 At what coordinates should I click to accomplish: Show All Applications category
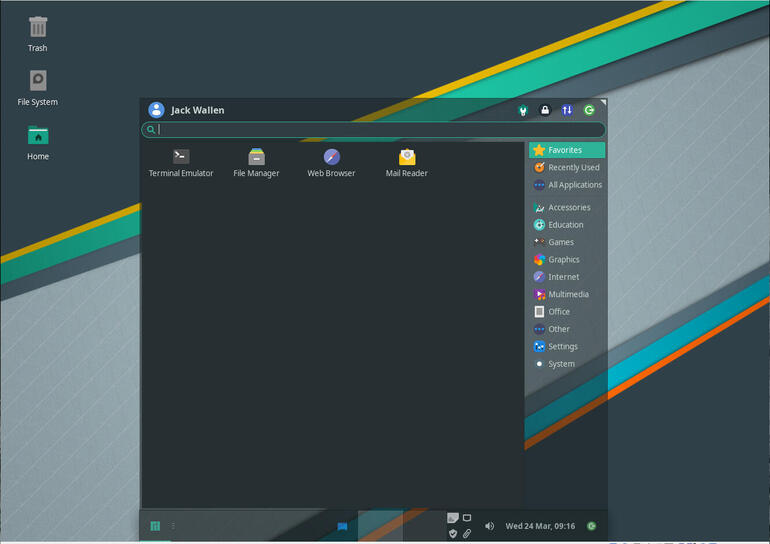[567, 185]
